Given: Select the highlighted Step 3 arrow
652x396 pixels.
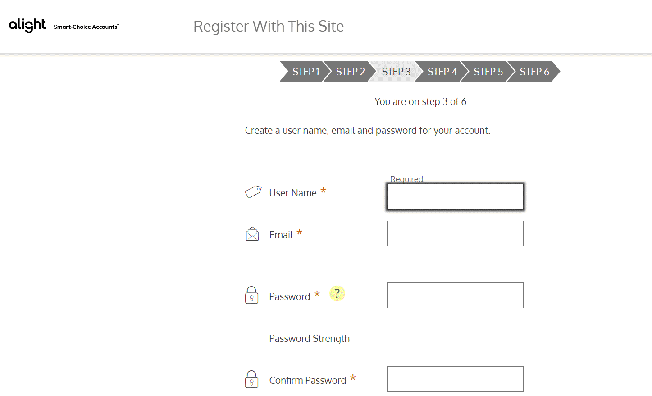Looking at the screenshot, I should point(394,72).
